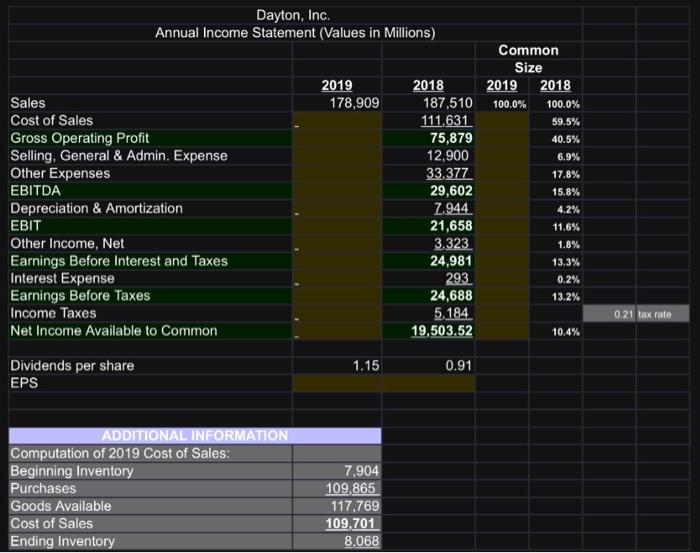The height and width of the screenshot is (553, 700).
Task: Click the 'Ending Inventory' label
Action: 62,541
